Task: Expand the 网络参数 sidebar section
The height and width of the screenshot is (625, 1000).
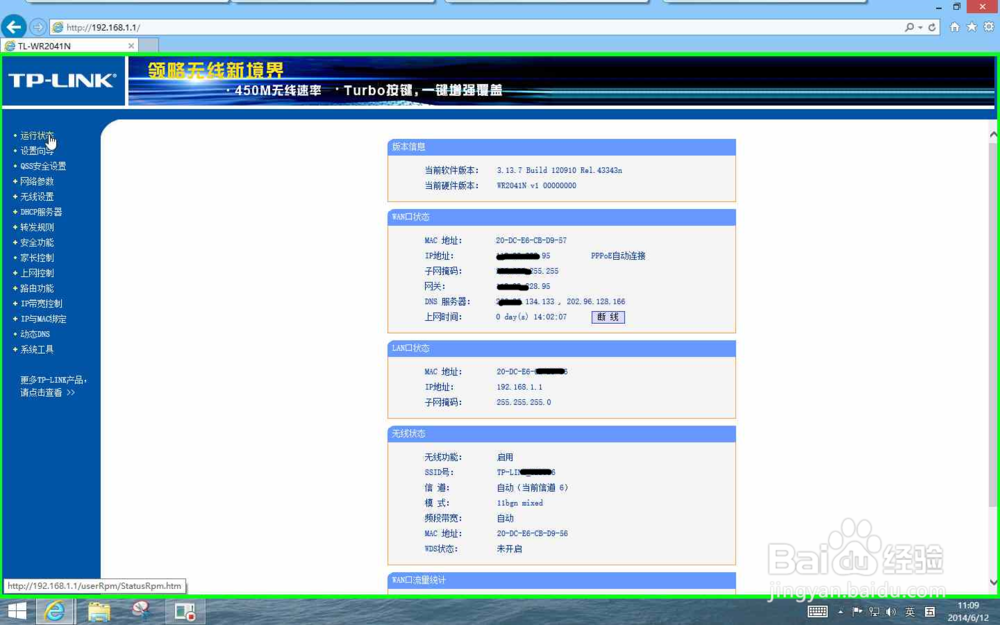Action: pos(38,181)
